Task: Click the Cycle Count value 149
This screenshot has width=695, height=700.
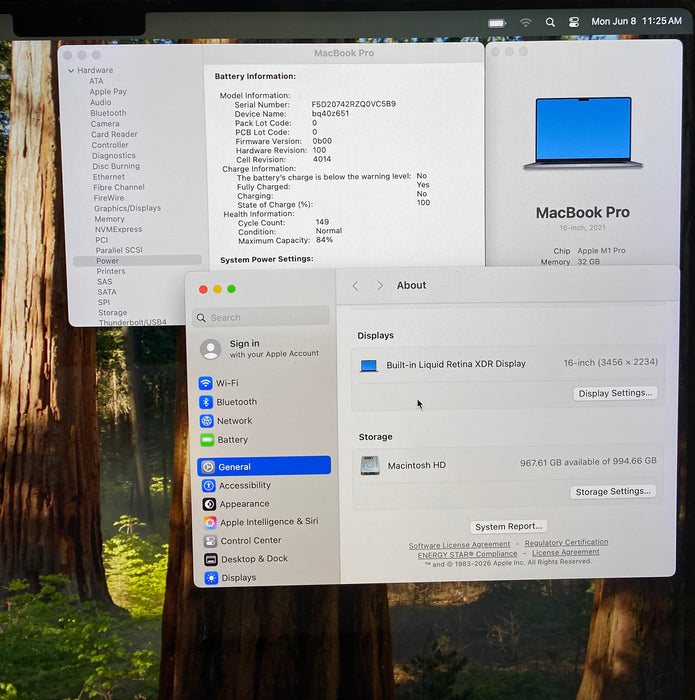Action: pos(322,222)
